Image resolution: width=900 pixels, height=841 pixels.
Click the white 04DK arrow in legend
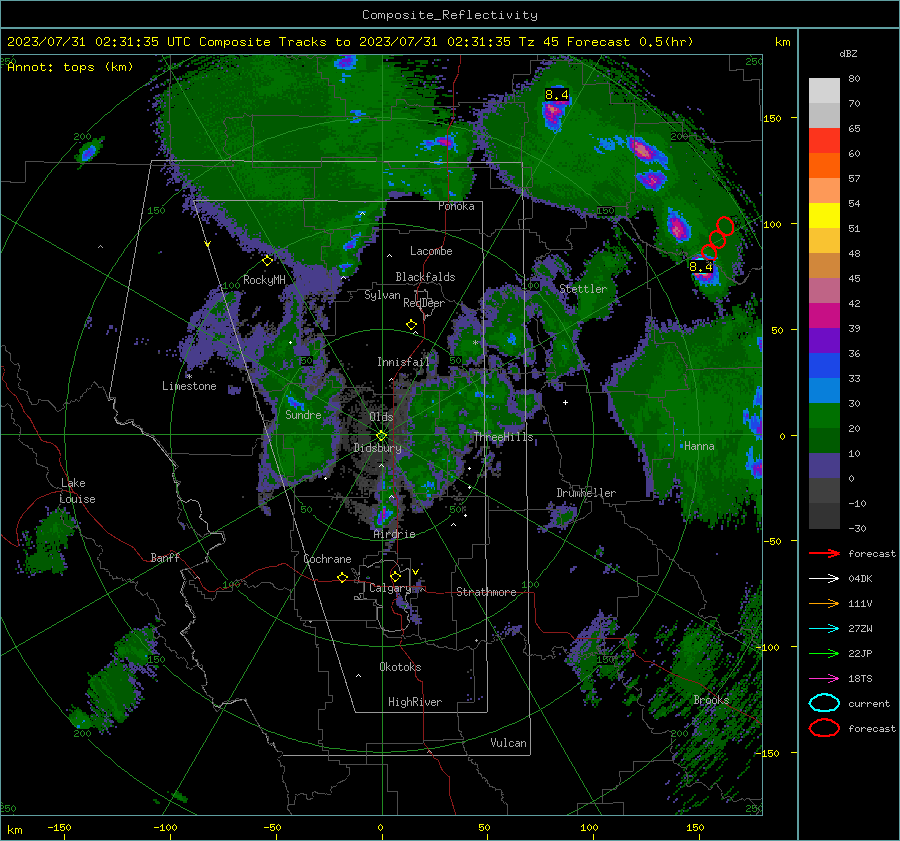tap(824, 578)
